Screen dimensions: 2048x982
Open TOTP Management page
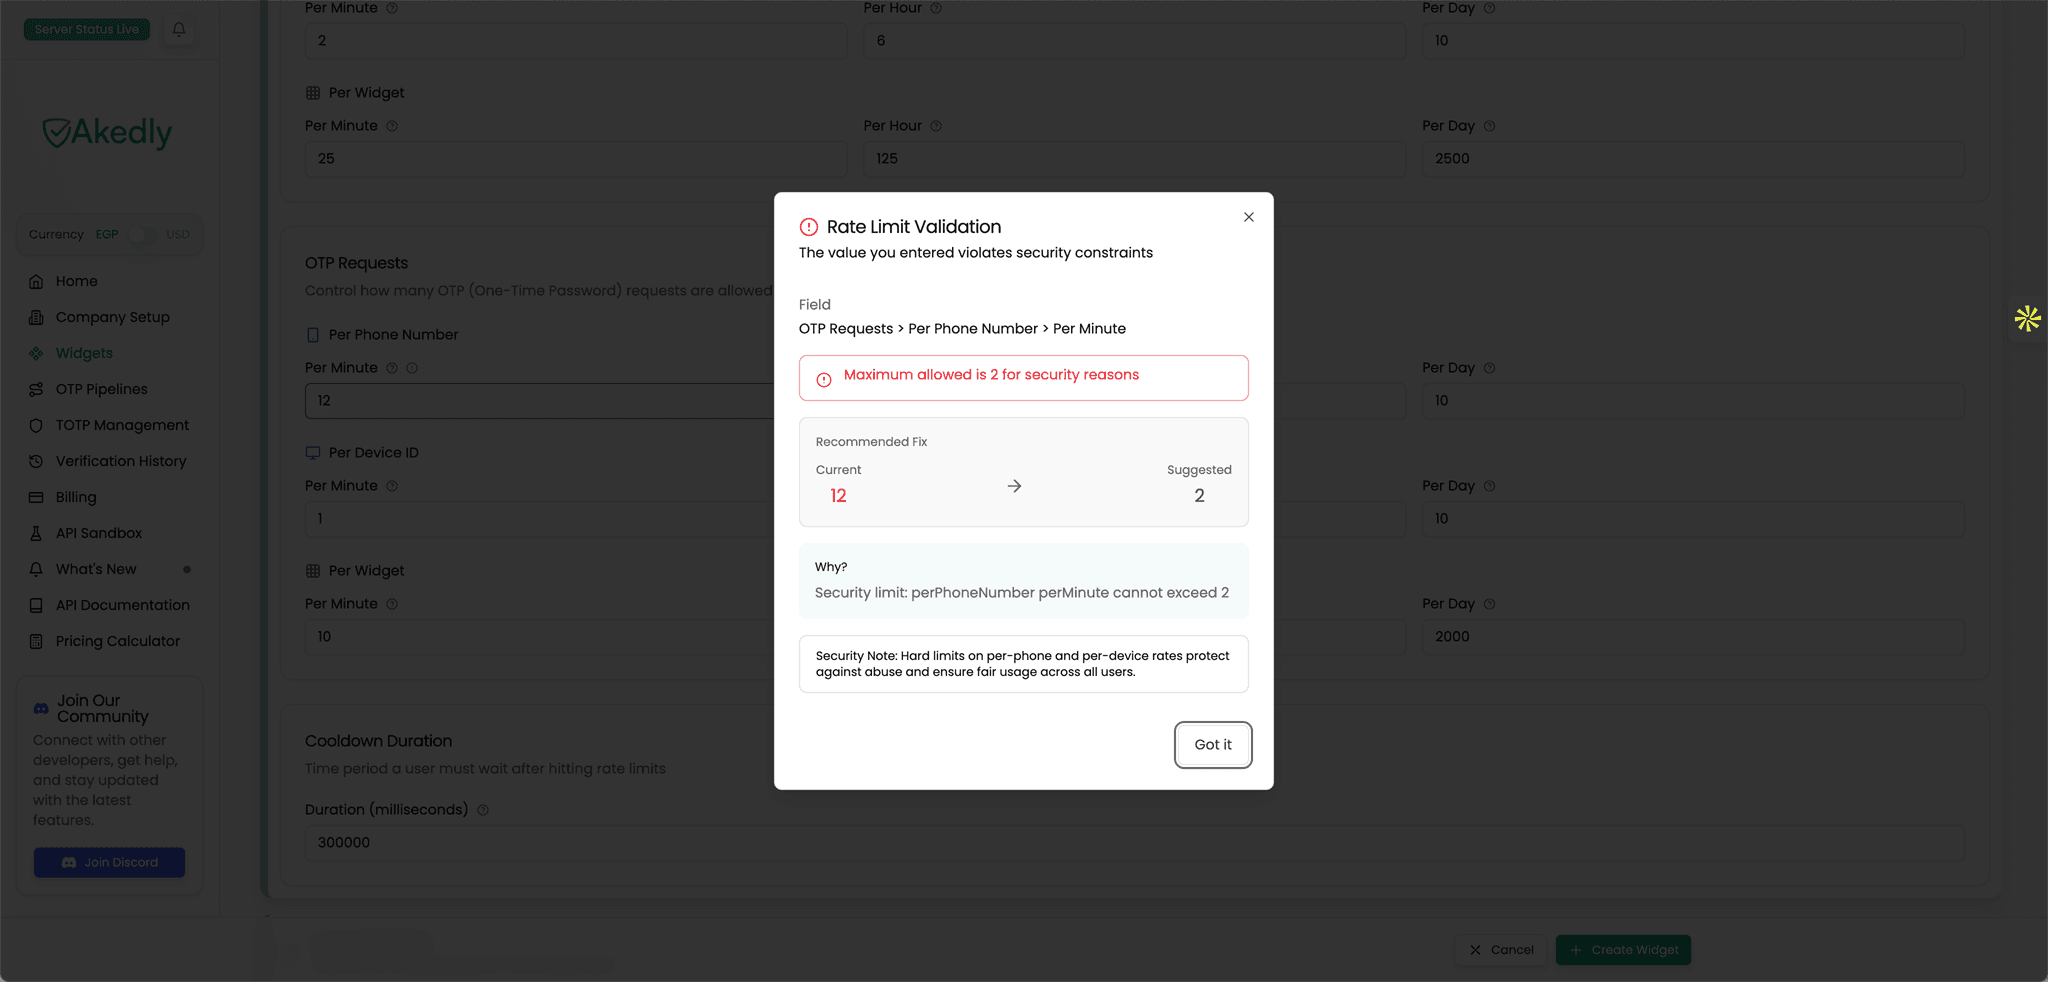coord(122,425)
